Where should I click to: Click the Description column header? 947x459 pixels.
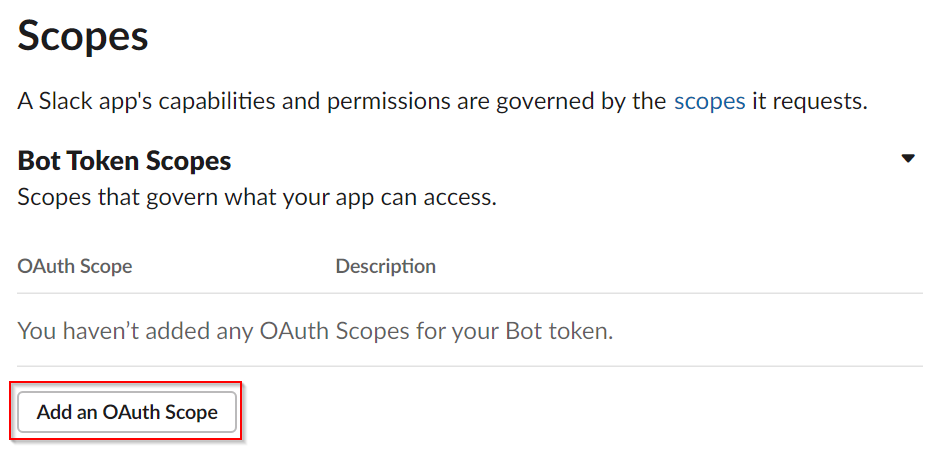pos(386,266)
